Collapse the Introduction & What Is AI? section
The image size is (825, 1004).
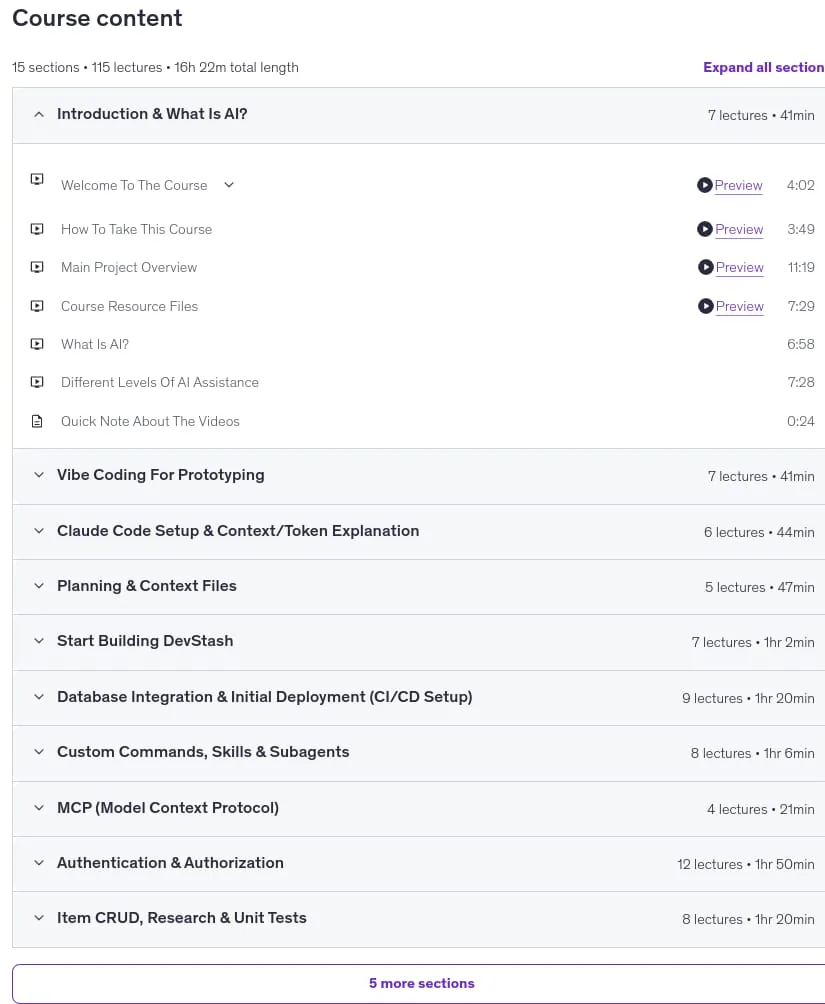click(418, 115)
